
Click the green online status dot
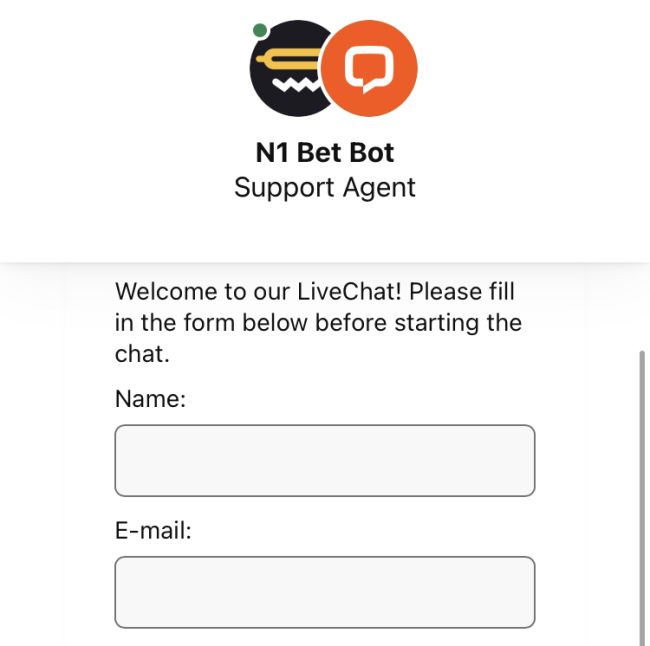click(260, 30)
